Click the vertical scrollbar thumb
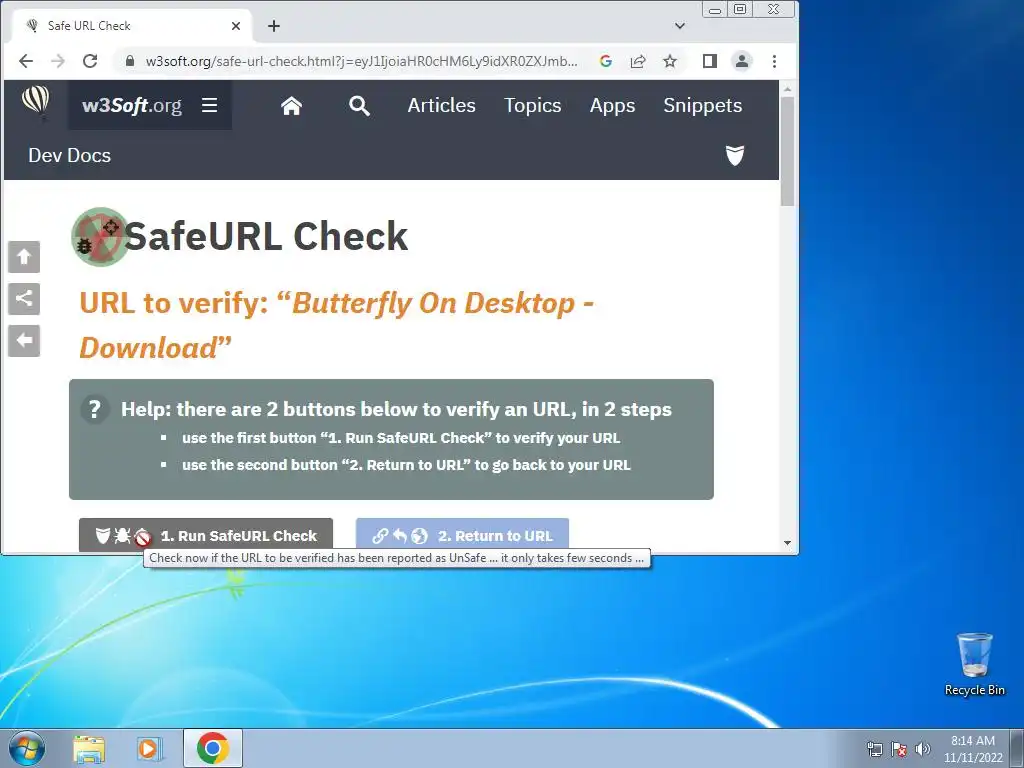This screenshot has width=1024, height=768. click(788, 151)
